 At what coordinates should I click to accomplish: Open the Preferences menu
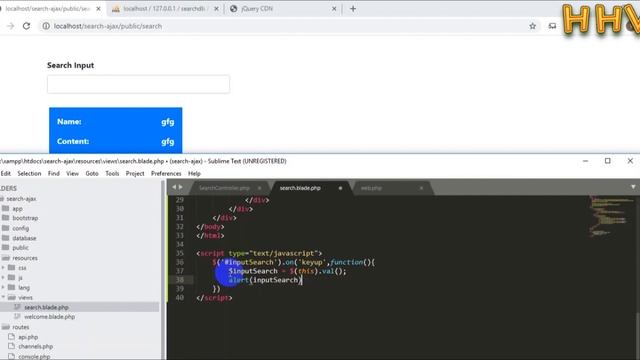[x=166, y=173]
